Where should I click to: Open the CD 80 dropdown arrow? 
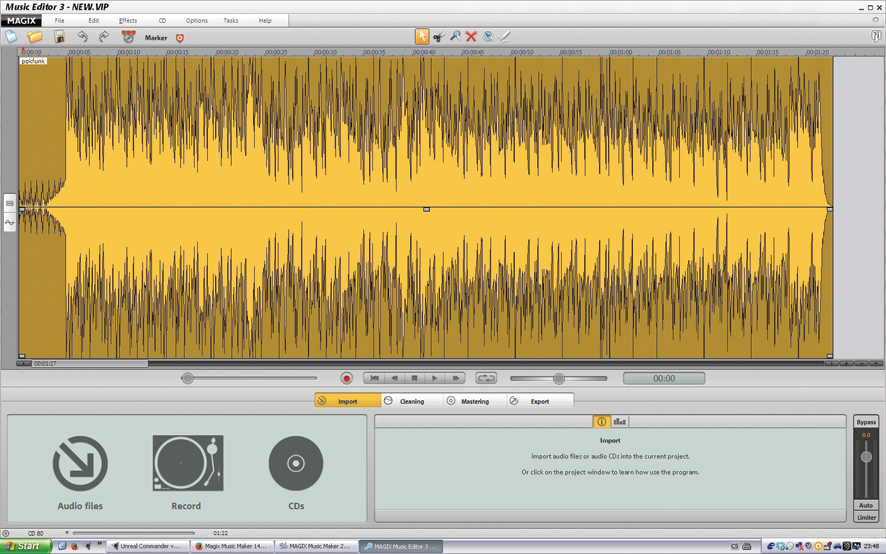tap(67, 533)
